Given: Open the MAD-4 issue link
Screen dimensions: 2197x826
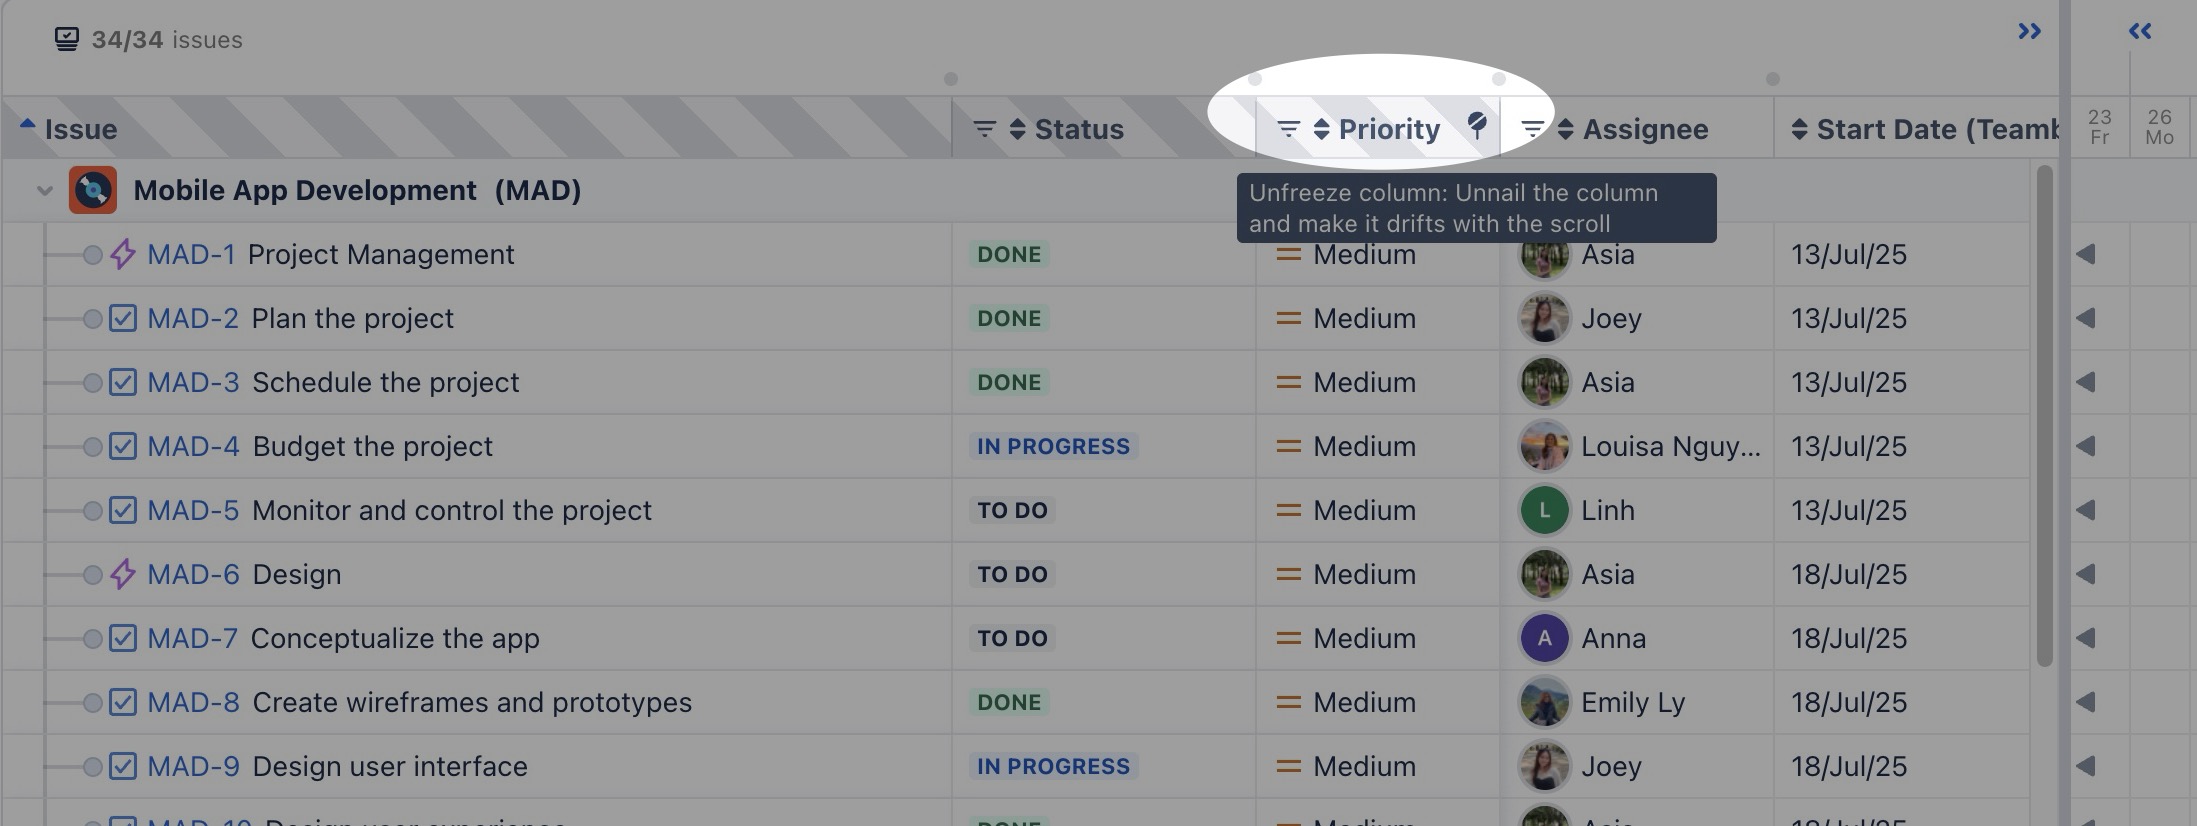Looking at the screenshot, I should [x=193, y=446].
